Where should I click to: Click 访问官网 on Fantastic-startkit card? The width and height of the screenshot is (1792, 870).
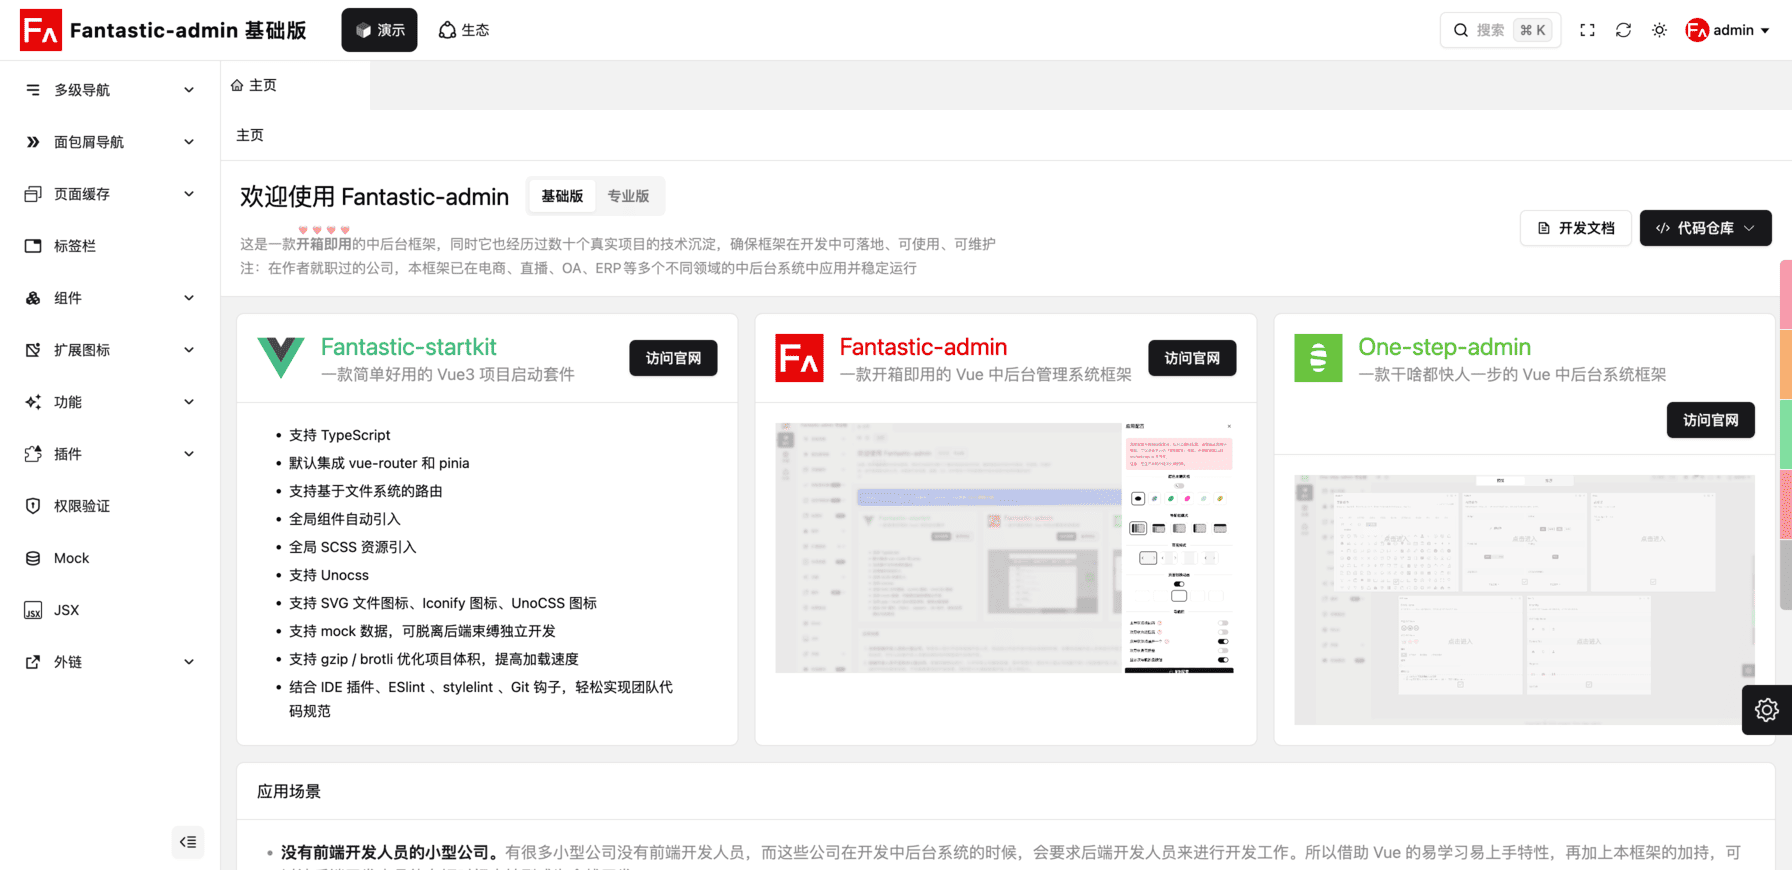[673, 358]
